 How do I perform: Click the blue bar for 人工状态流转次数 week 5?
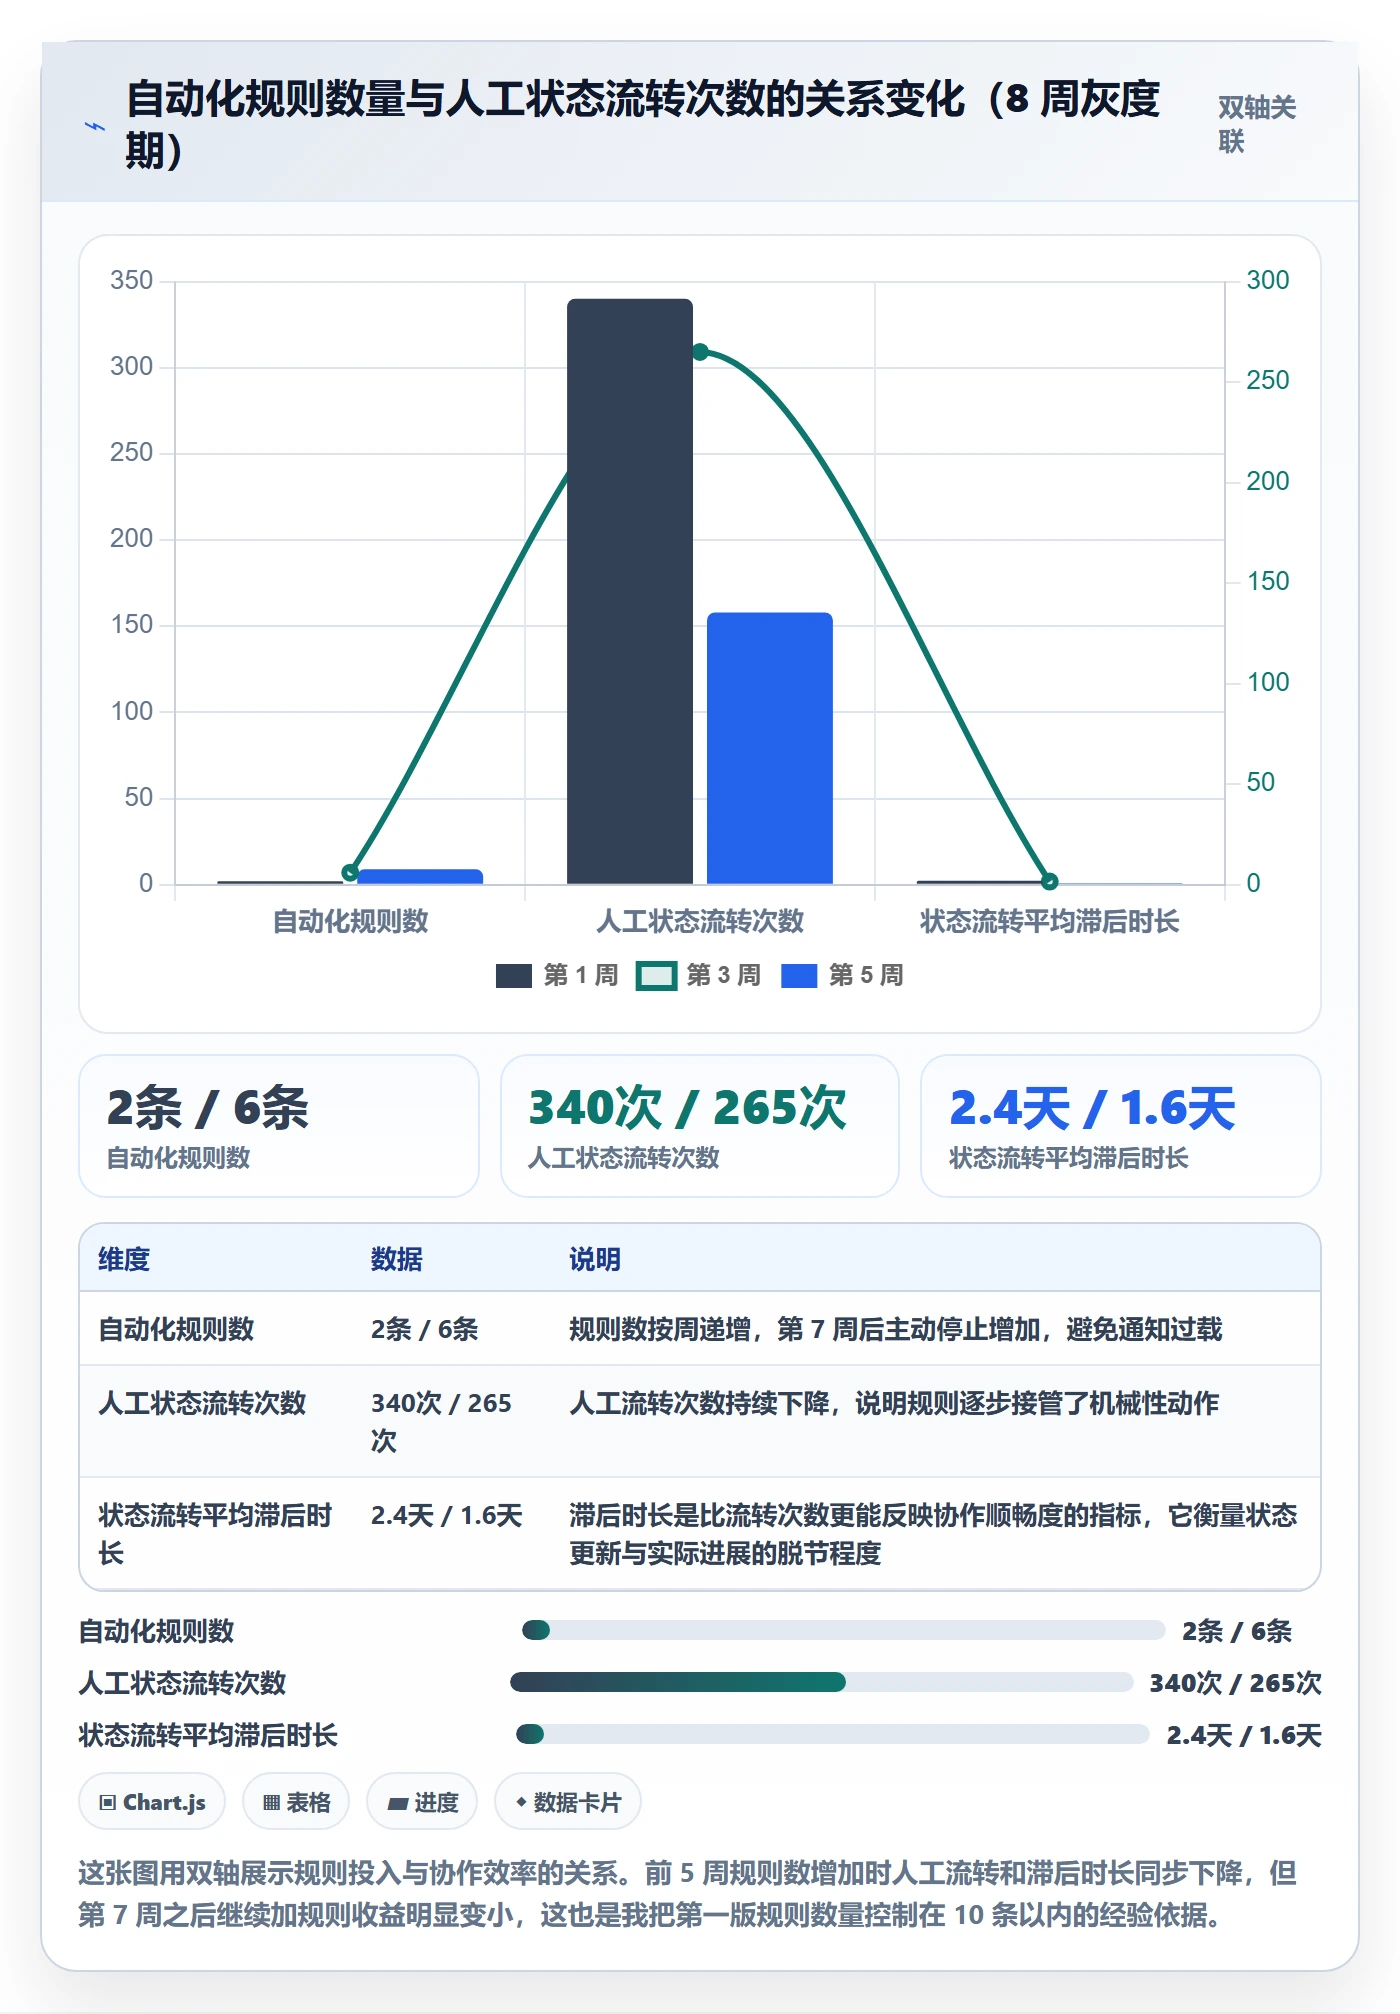coord(770,748)
